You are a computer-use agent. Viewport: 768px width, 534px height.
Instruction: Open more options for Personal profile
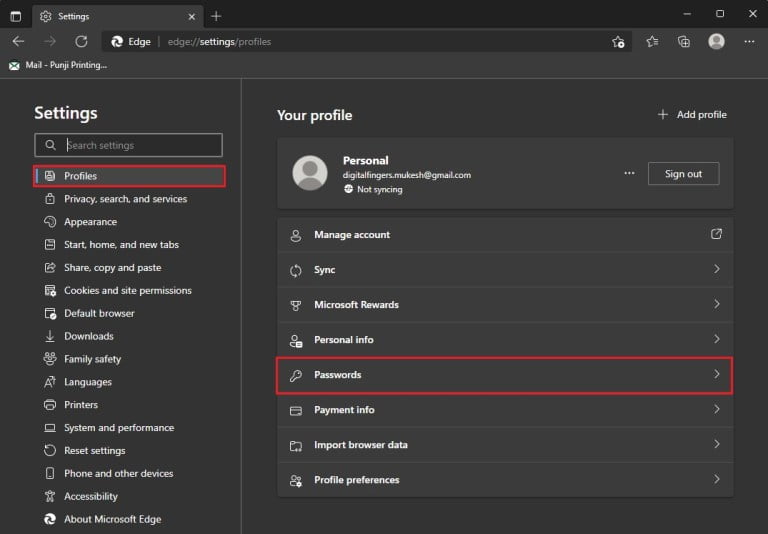tap(629, 173)
